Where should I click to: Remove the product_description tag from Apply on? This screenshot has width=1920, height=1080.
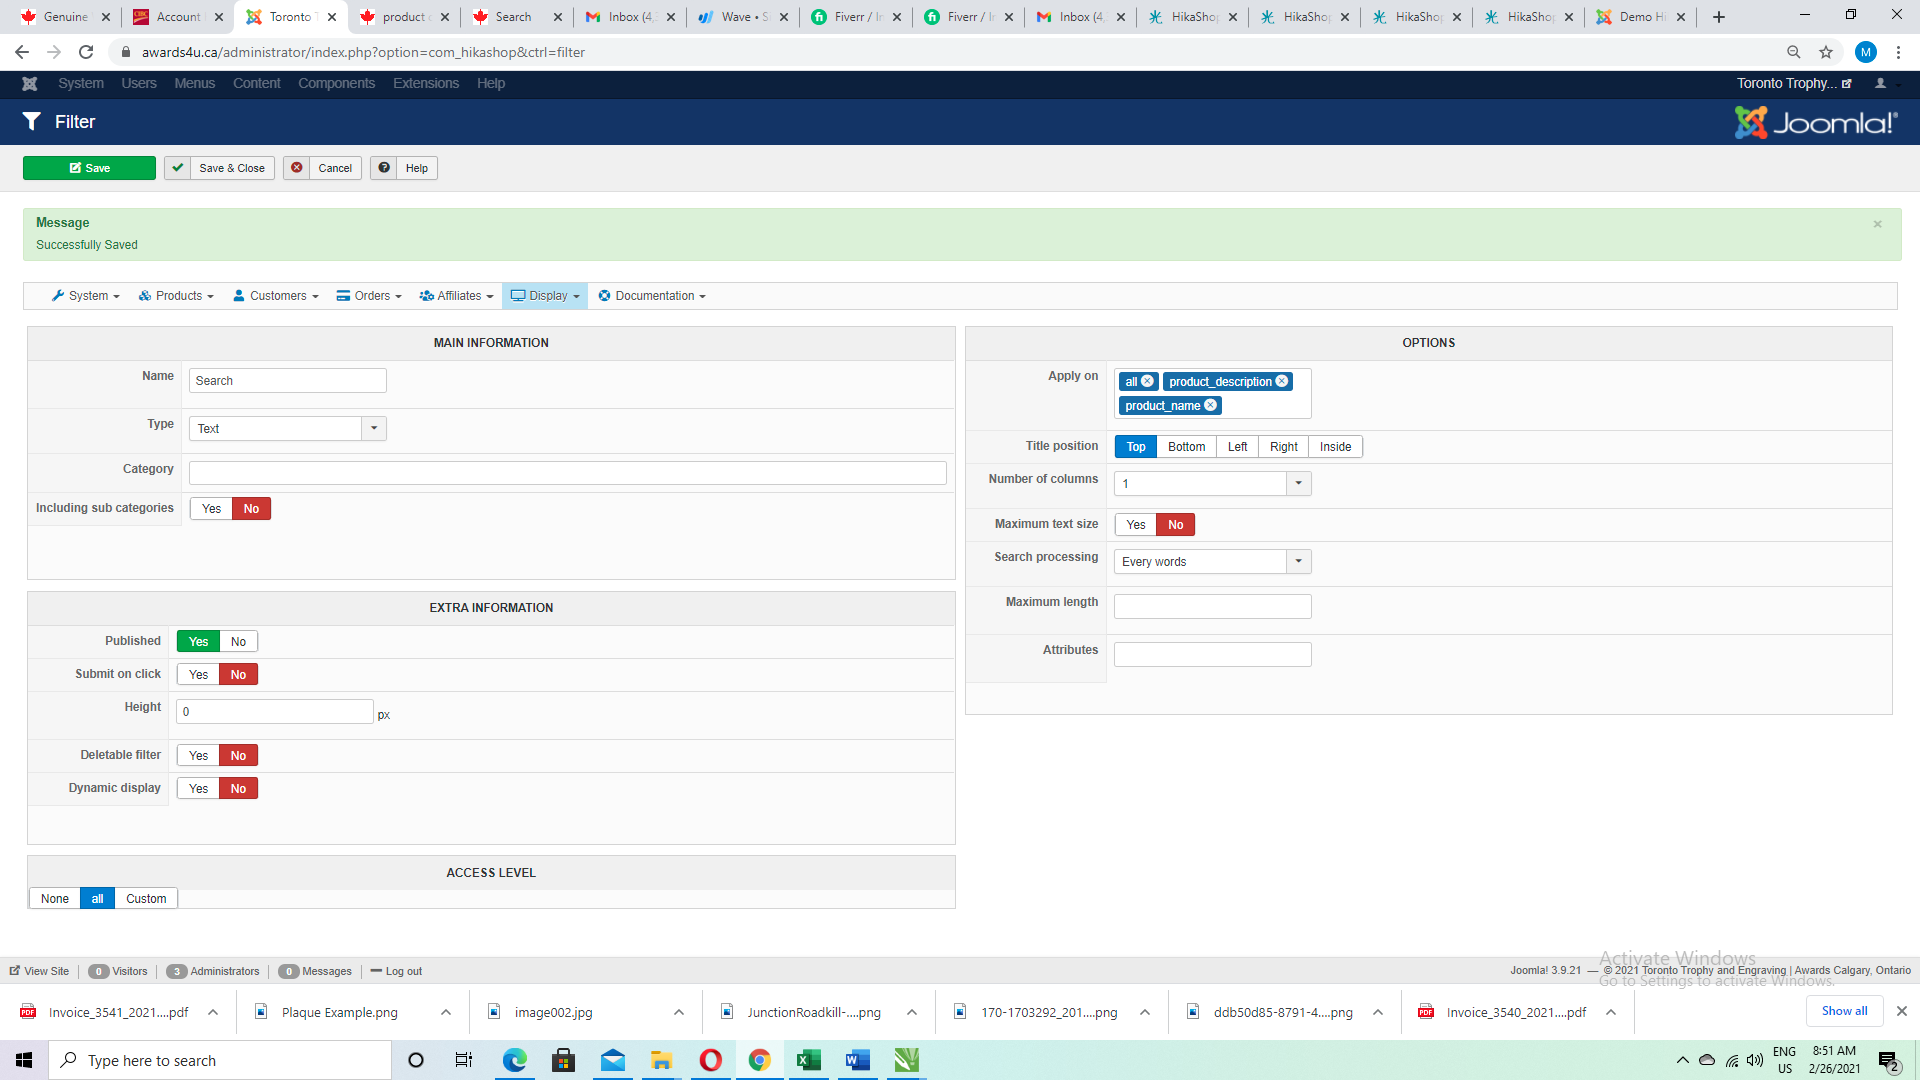[1282, 382]
